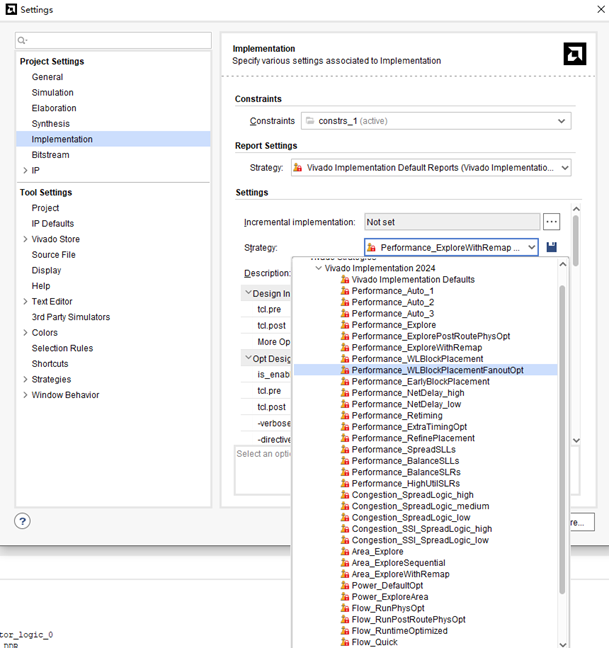Screen dimensions: 609x648
Task: Choose Congestion_SpreadLogic_high strategy
Action: tap(412, 495)
